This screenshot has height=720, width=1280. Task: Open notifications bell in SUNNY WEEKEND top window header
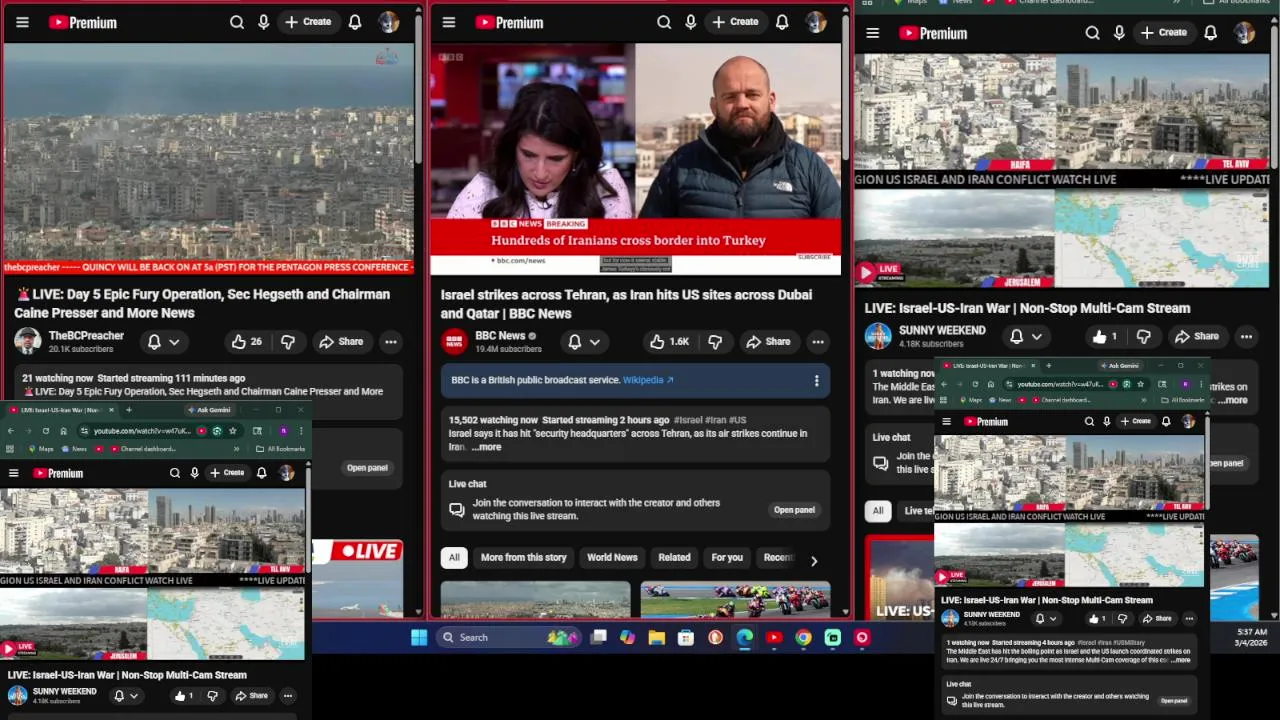click(x=1210, y=33)
